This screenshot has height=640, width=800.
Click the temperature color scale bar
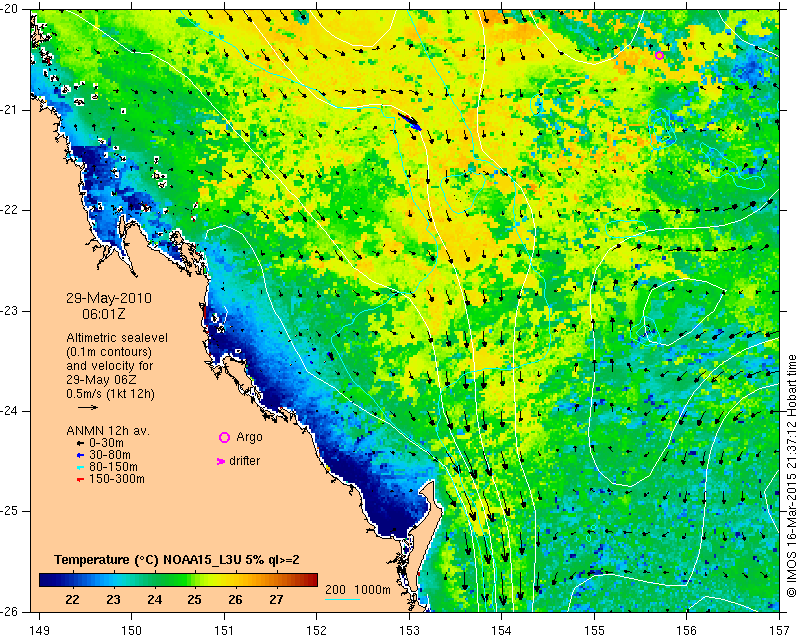pos(179,579)
